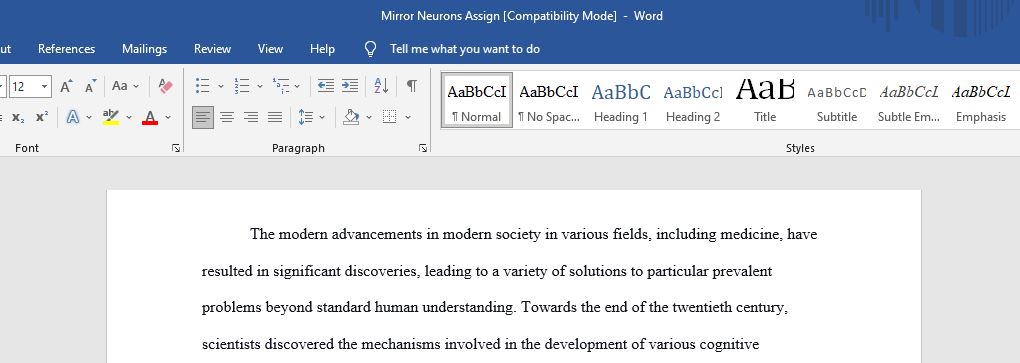This screenshot has width=1020, height=363.
Task: Click the word "twentieth" in the paragraph
Action: point(701,307)
